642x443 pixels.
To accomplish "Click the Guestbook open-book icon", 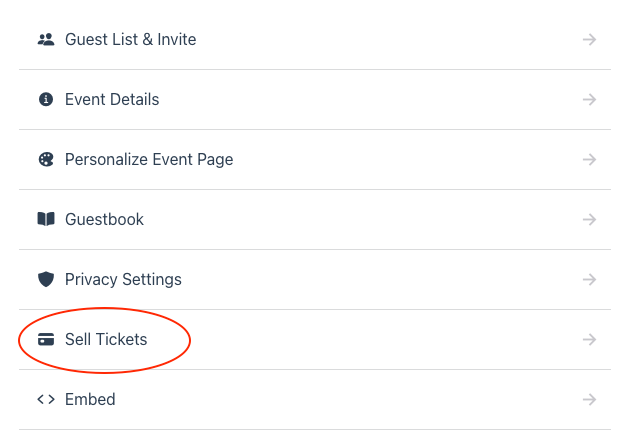I will pyautogui.click(x=45, y=220).
